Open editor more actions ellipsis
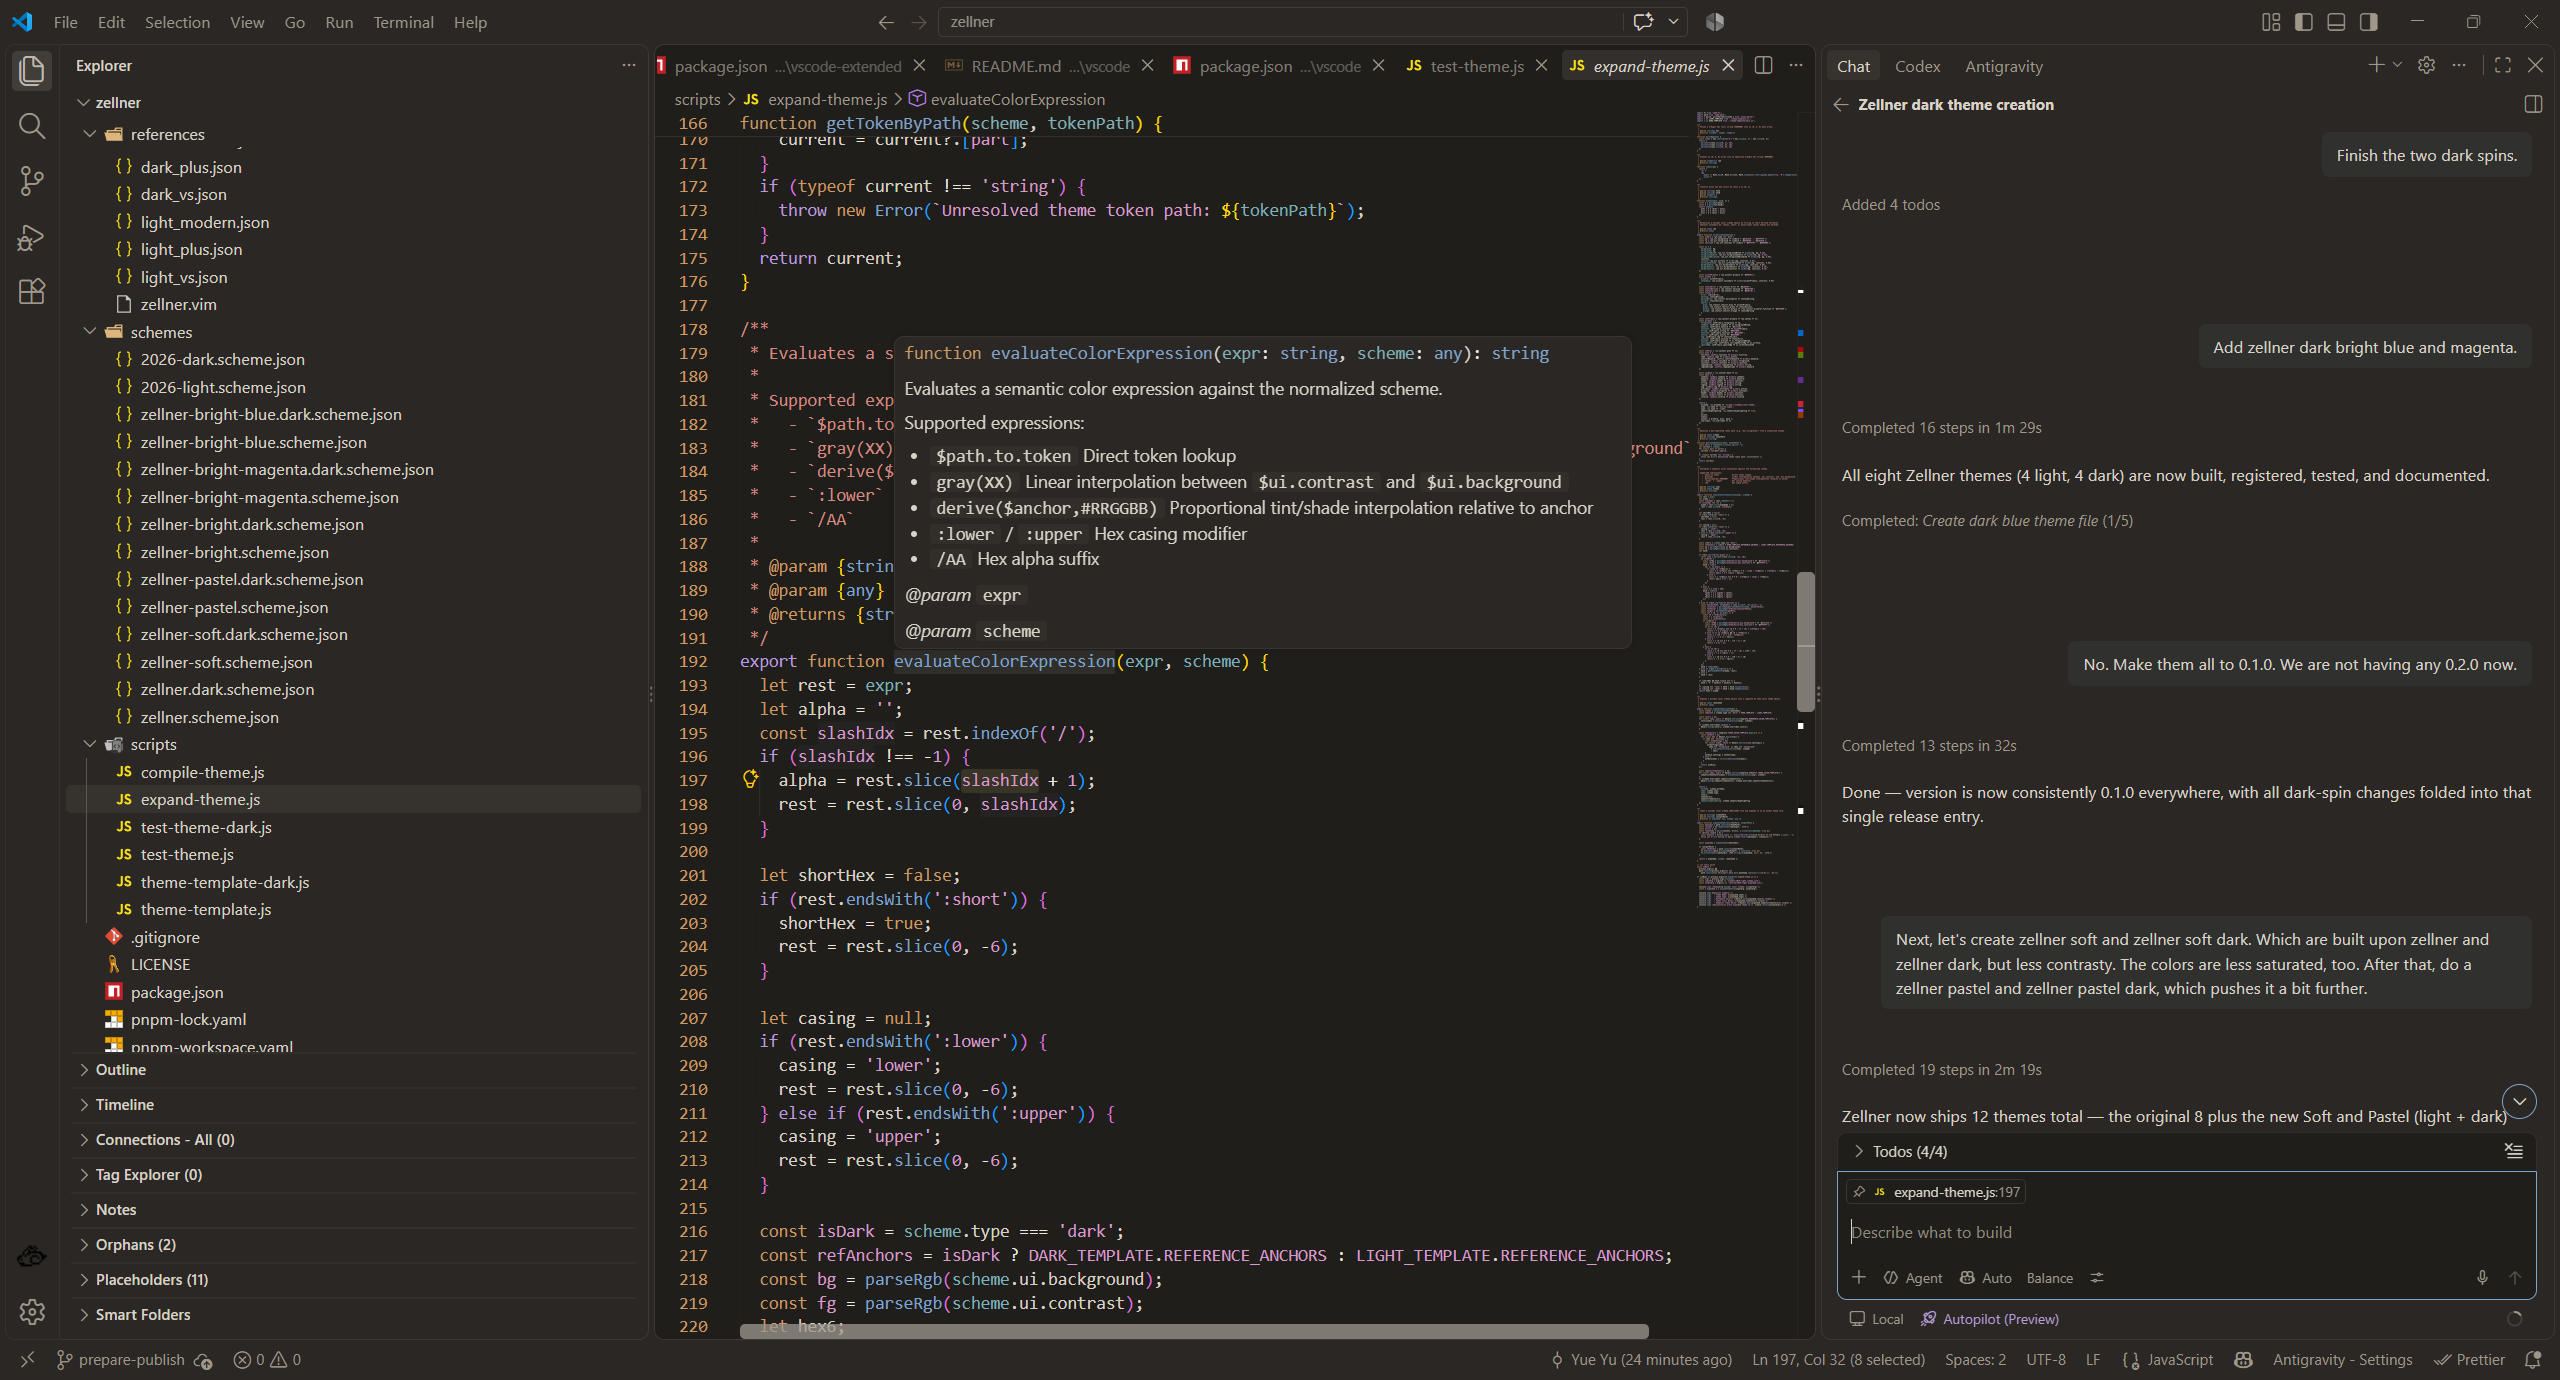The height and width of the screenshot is (1380, 2560). pyautogui.click(x=1796, y=65)
